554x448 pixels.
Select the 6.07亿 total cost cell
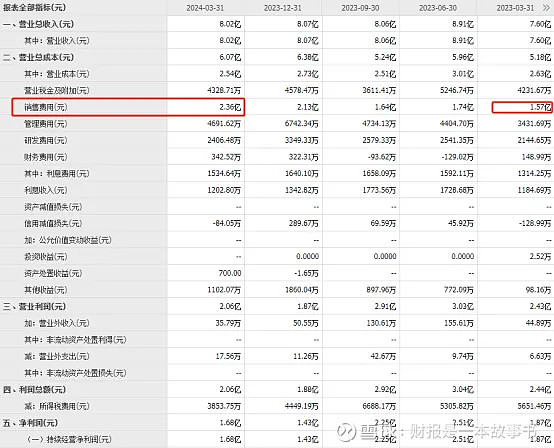230,57
